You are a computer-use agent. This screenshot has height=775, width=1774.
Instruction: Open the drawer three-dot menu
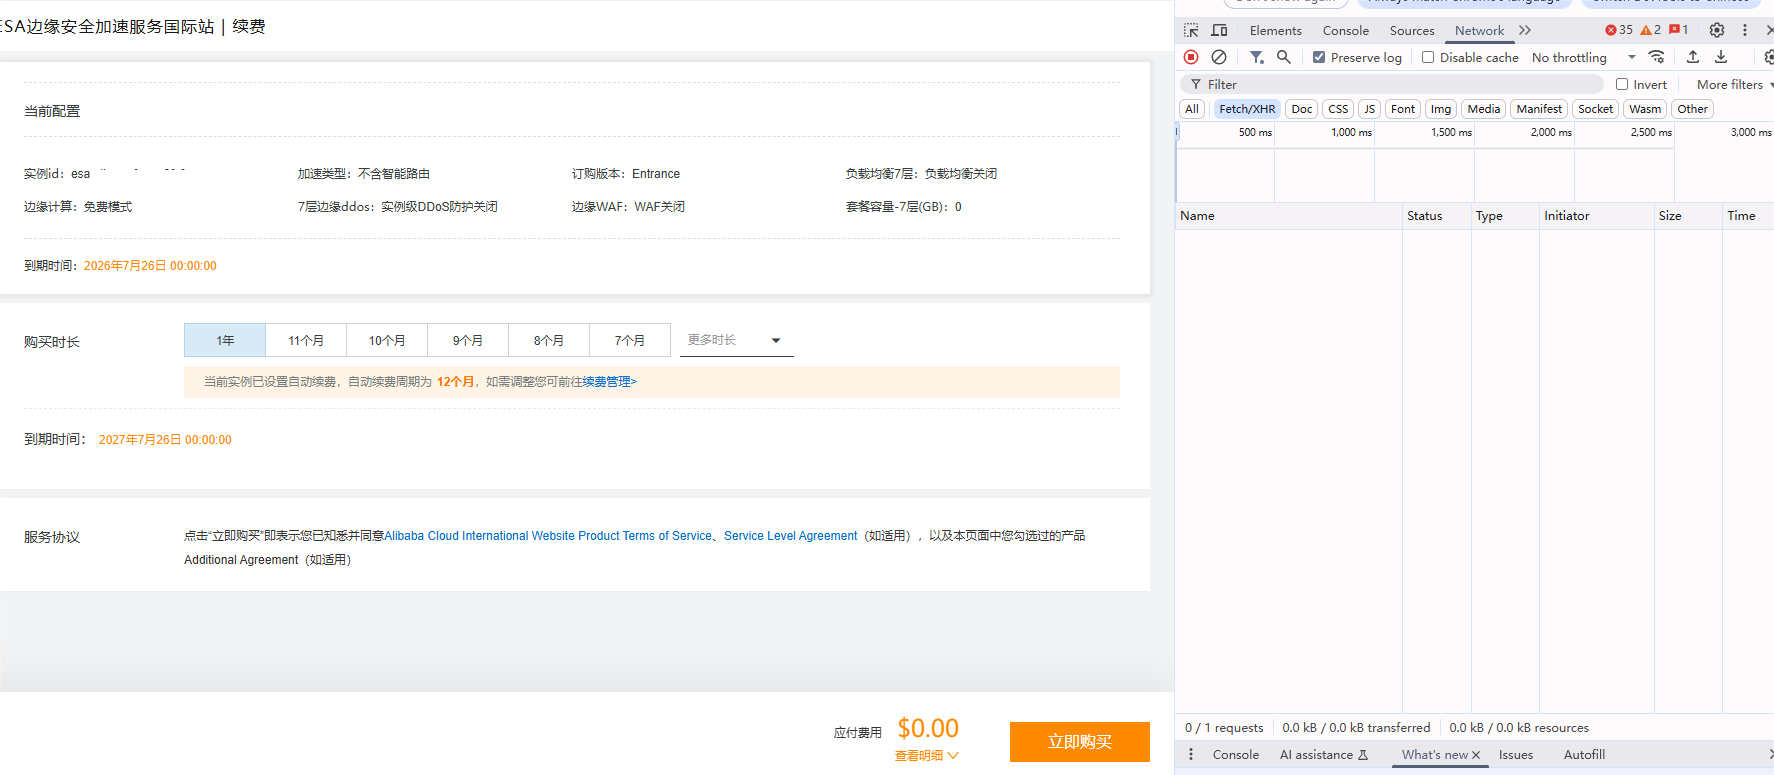click(1190, 755)
